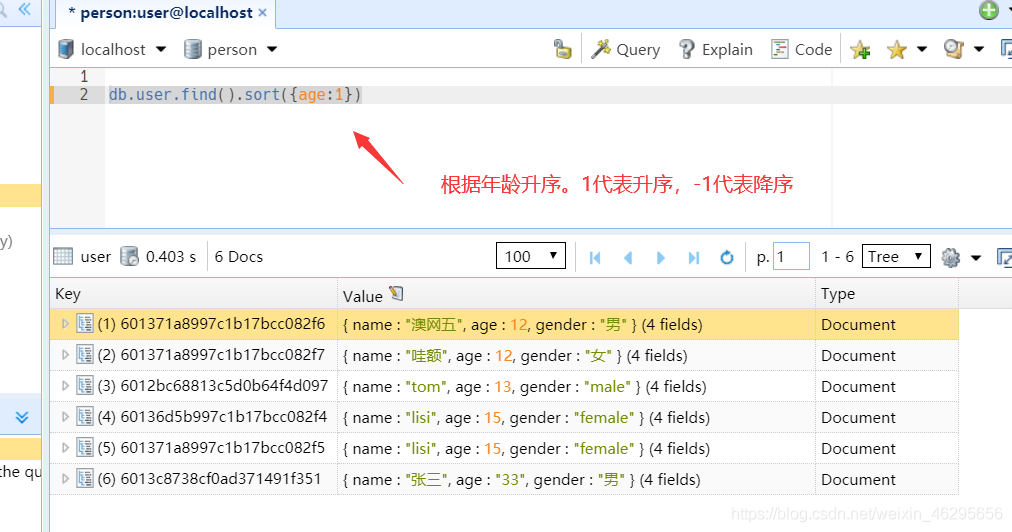Image resolution: width=1012 pixels, height=532 pixels.
Task: Open the favorites star icon
Action: (897, 50)
